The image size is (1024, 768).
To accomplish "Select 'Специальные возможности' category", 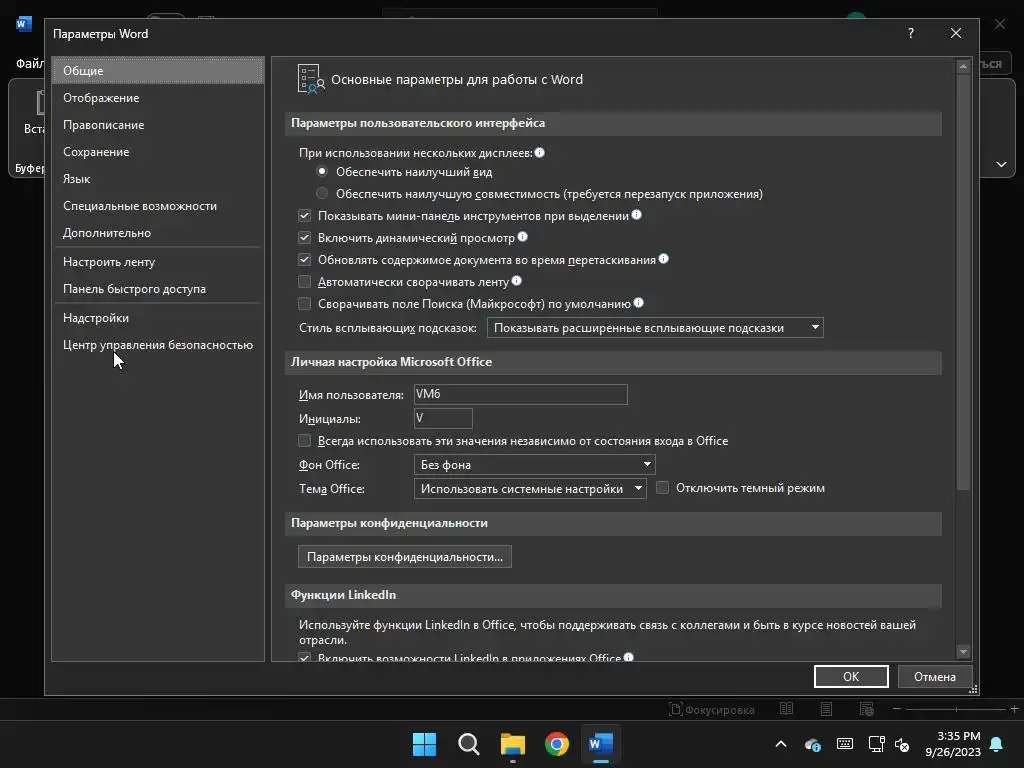I will pos(158,206).
